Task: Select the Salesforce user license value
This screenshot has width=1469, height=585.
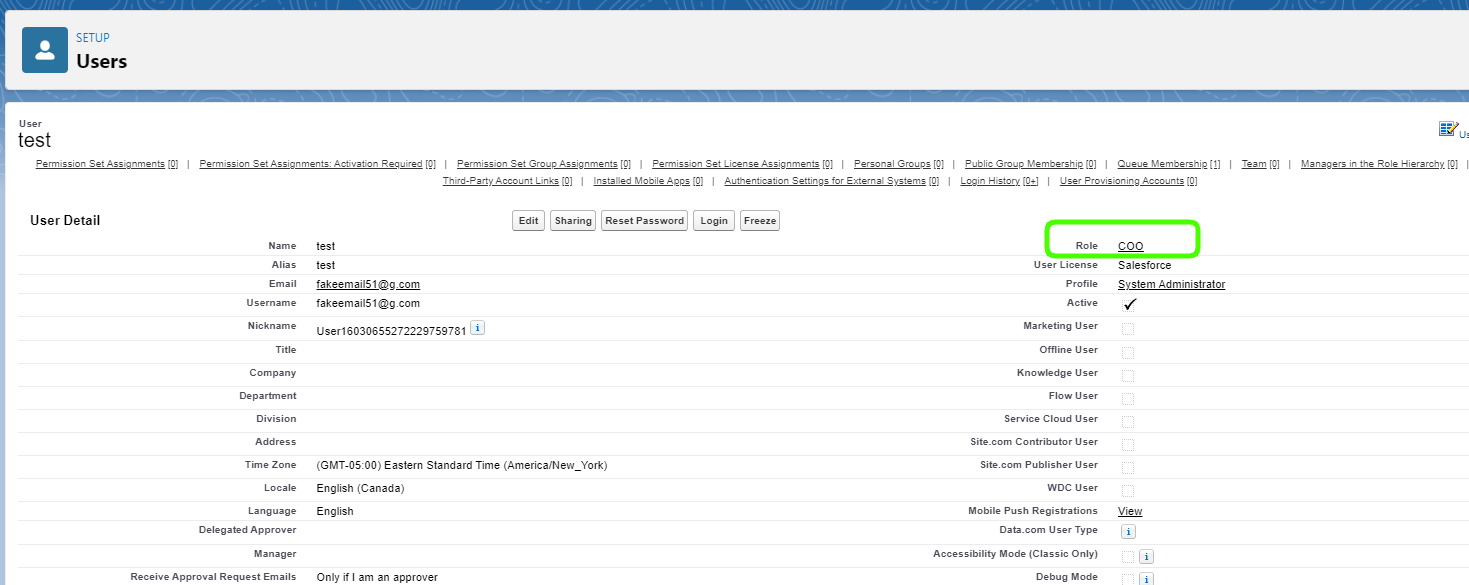Action: click(x=1144, y=266)
